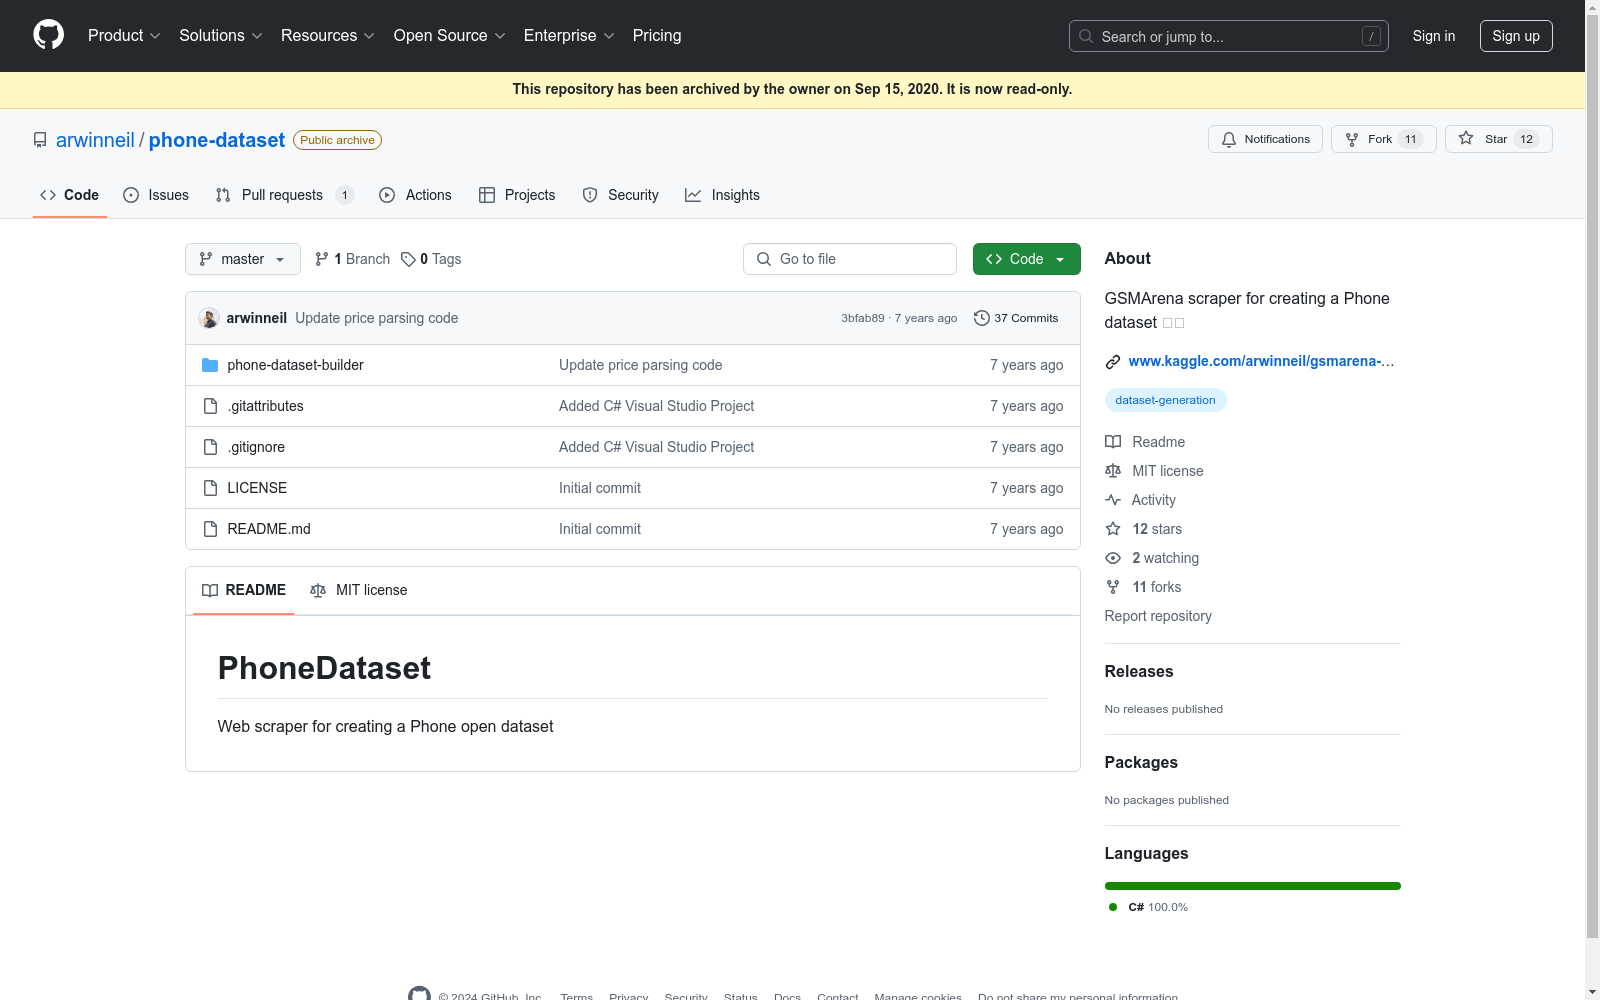The image size is (1600, 1000).
Task: Open the Packages section link
Action: (x=1141, y=762)
